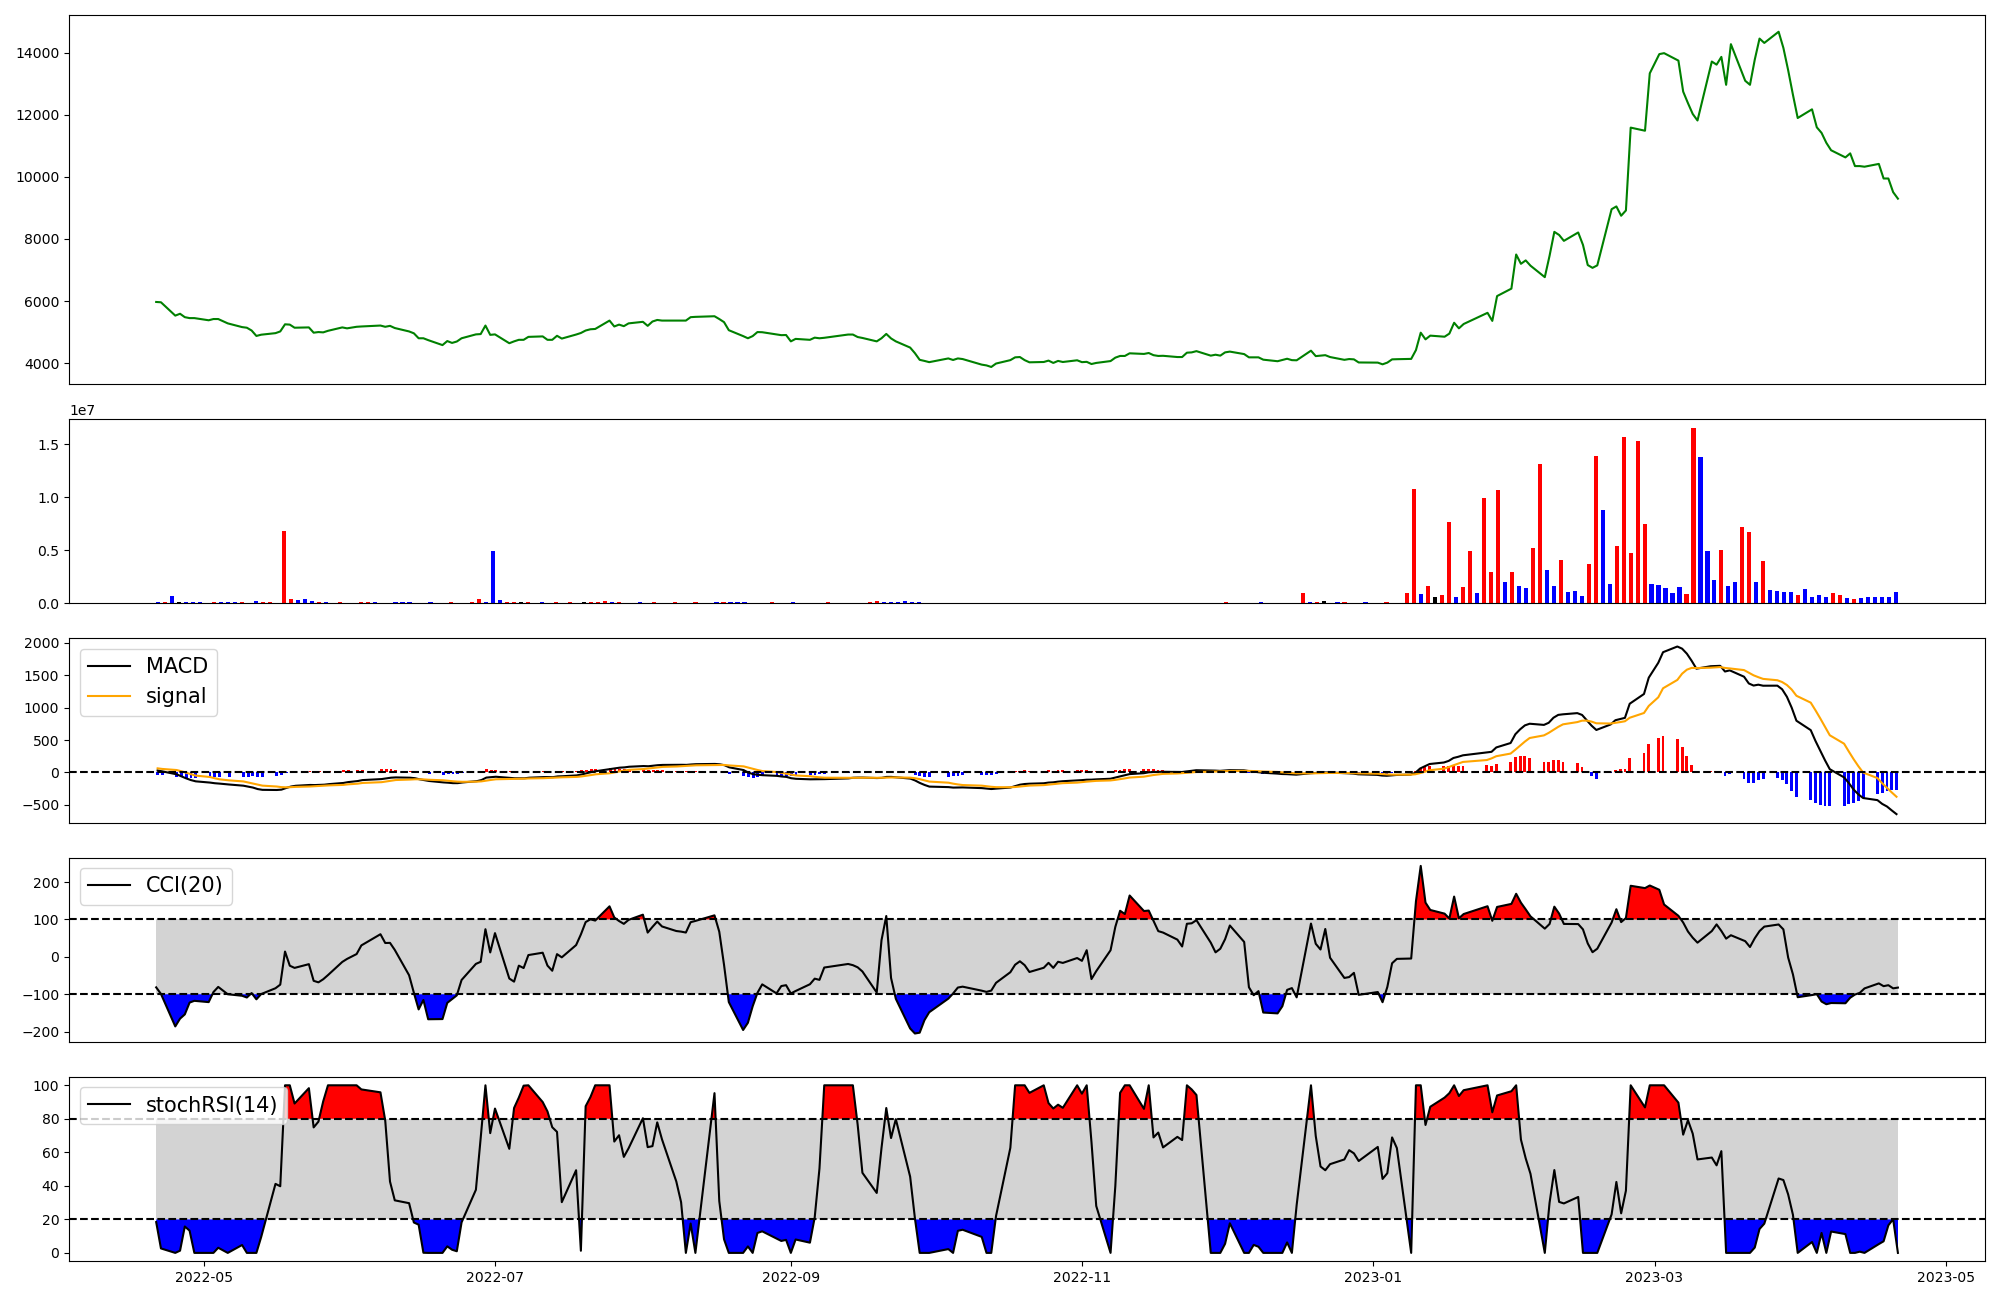Image resolution: width=2000 pixels, height=1300 pixels.
Task: Click the 2000 tick on MACD axis
Action: coord(41,643)
